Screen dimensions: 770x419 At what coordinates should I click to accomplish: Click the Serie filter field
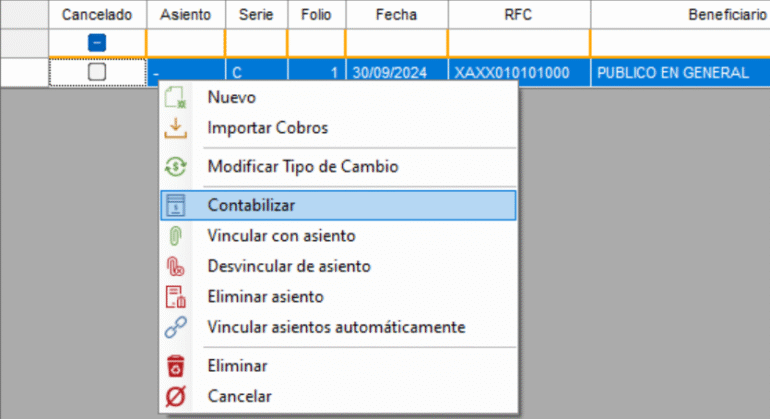pos(256,43)
